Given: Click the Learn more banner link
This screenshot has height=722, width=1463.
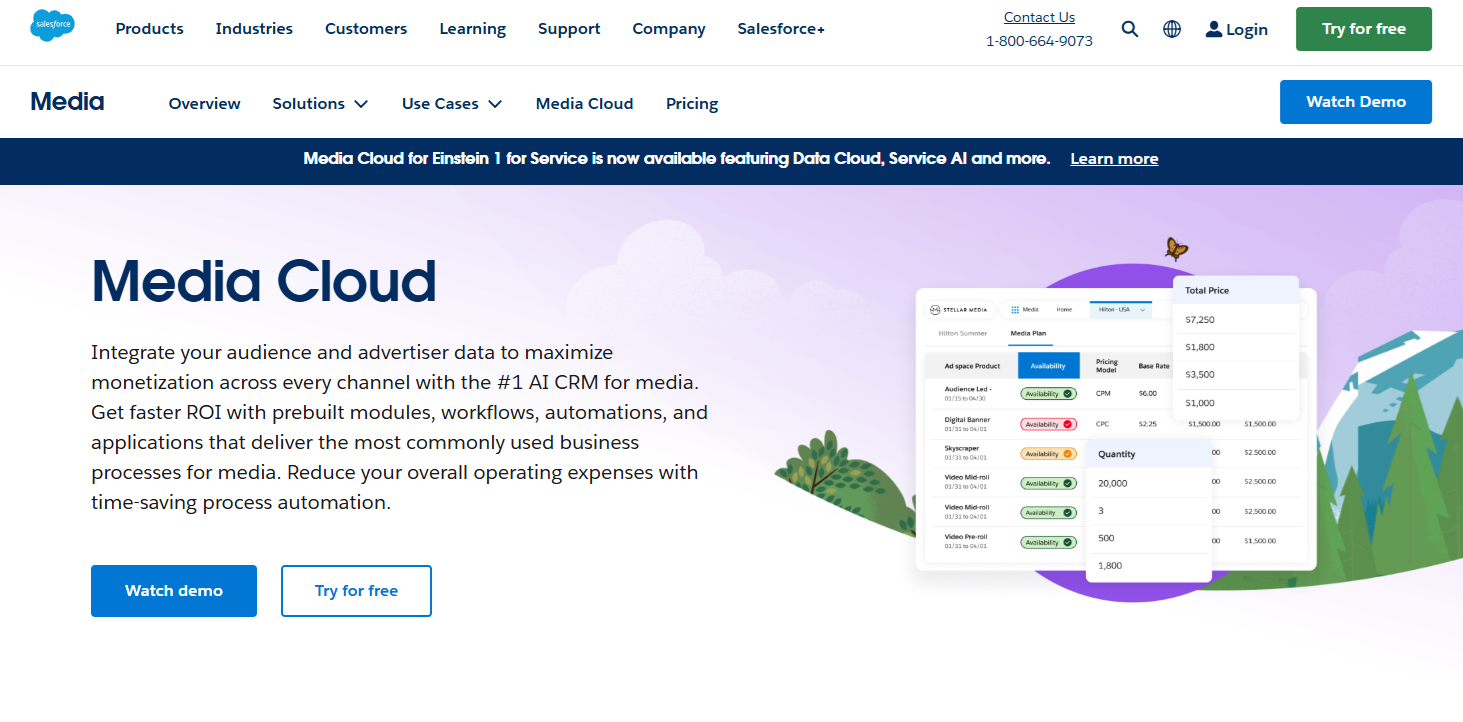Looking at the screenshot, I should coord(1114,158).
